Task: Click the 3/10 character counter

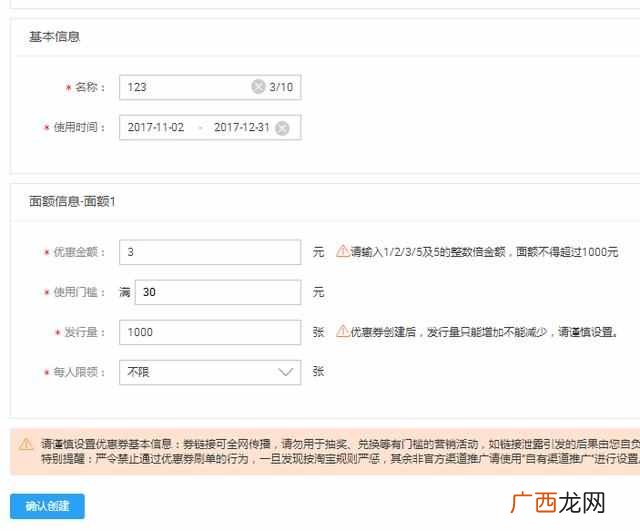Action: point(281,87)
